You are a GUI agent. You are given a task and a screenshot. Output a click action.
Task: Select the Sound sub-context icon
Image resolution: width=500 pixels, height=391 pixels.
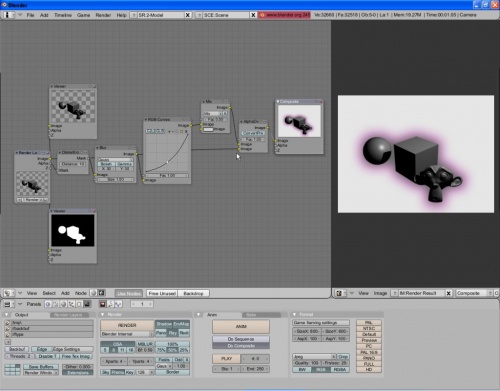[x=118, y=304]
